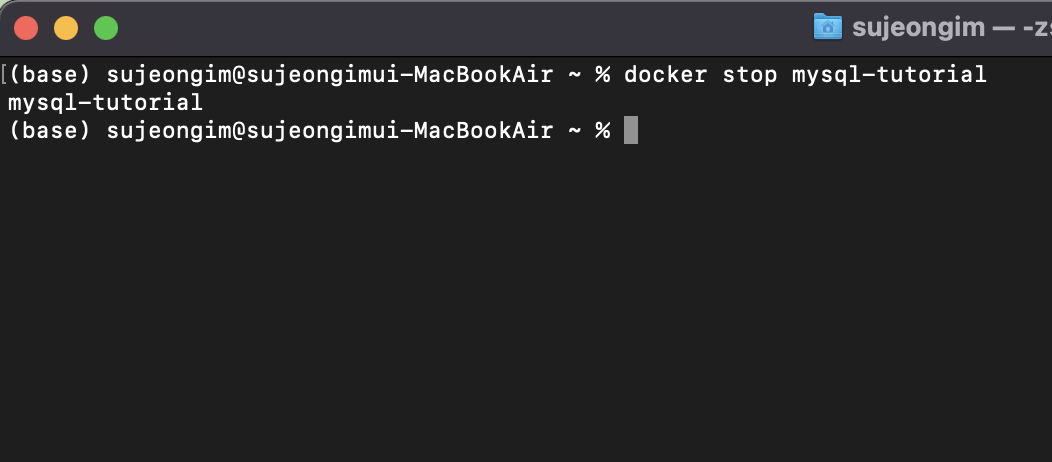Click the tilde on the current prompt line

point(574,131)
